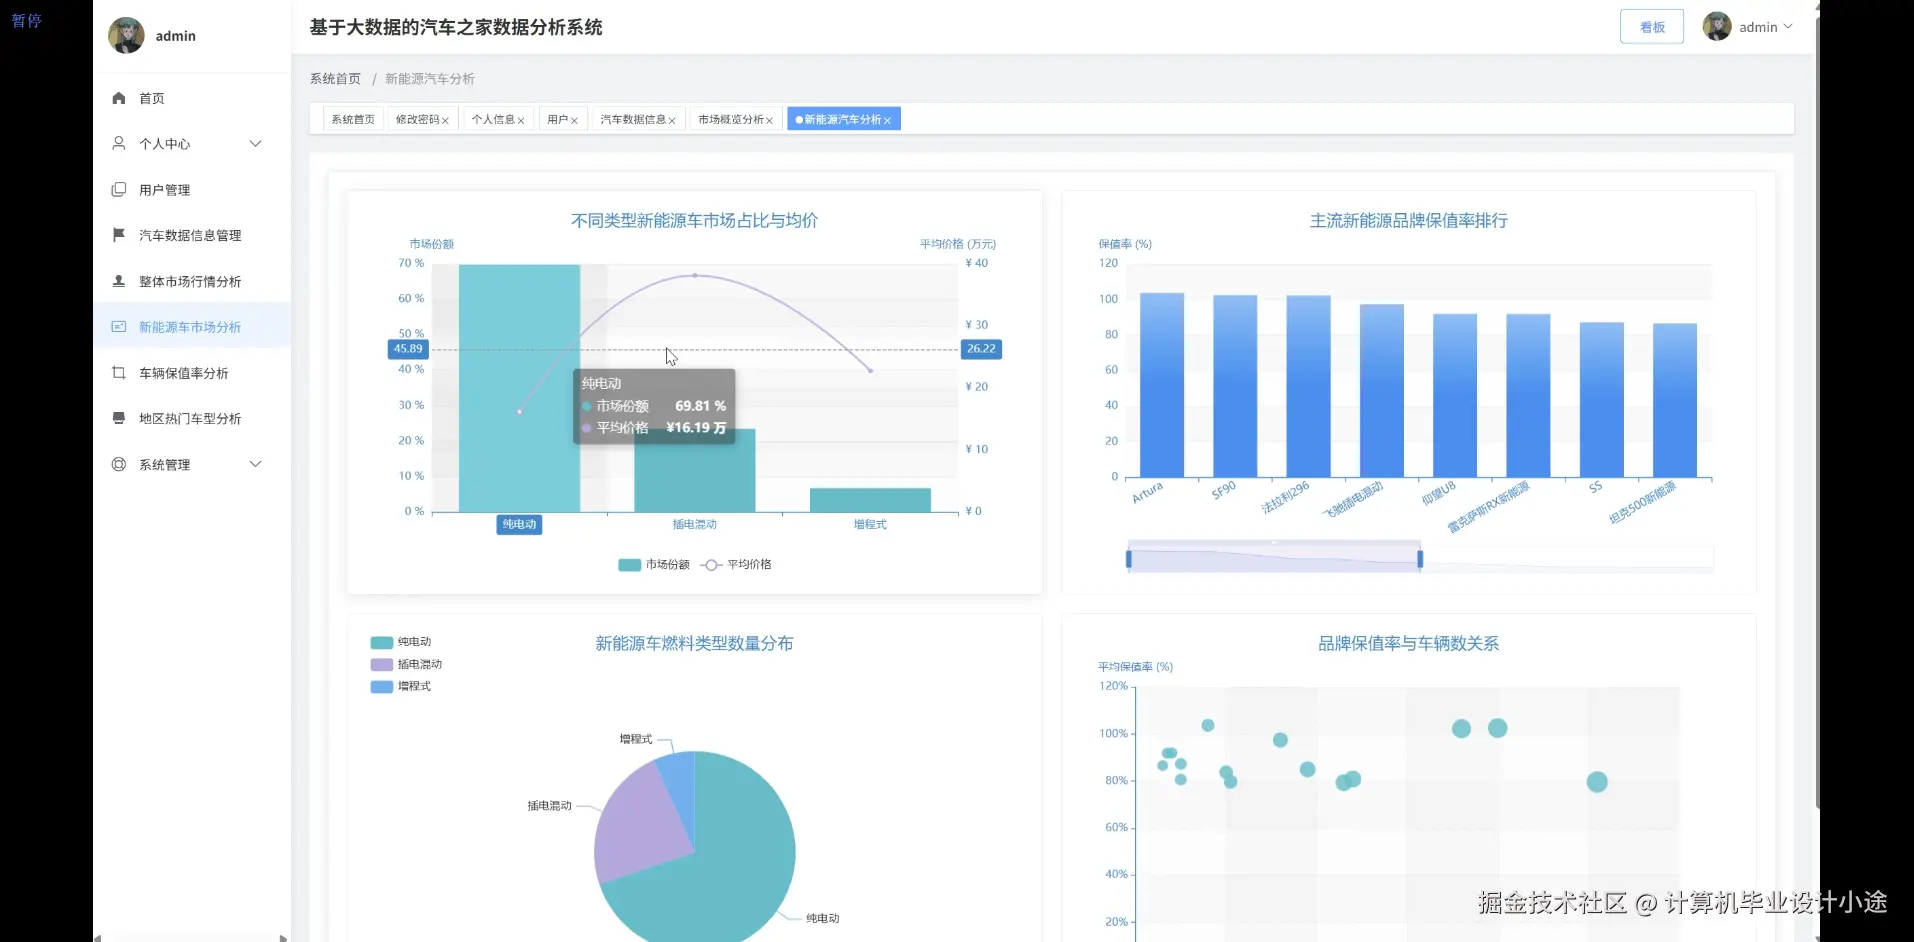Click the flag icon for 汽车数据信息管理
Viewport: 1914px width, 942px height.
click(119, 235)
